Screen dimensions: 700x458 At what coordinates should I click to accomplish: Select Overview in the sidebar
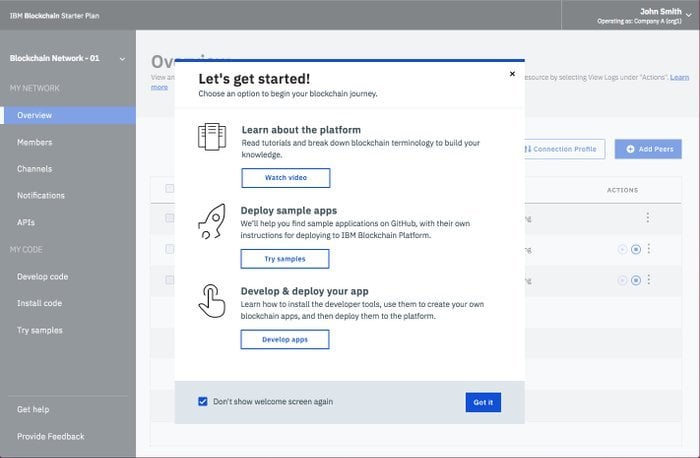pos(68,115)
